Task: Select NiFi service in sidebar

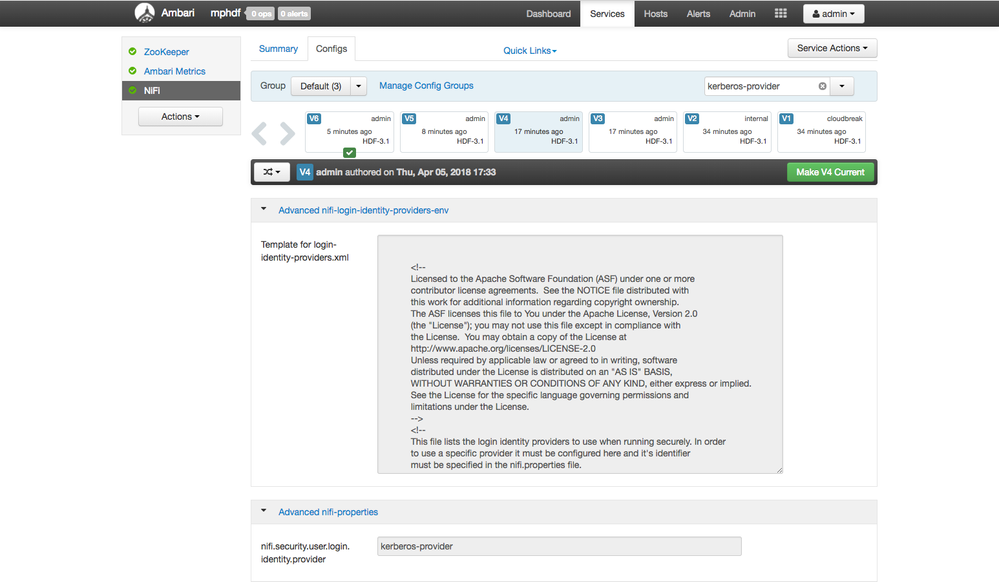Action: (x=181, y=91)
